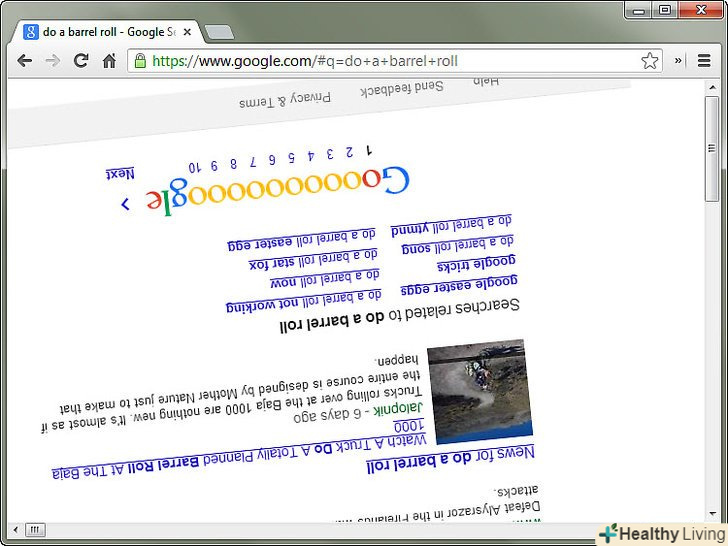Open the Privacy & Terms link

(285, 99)
